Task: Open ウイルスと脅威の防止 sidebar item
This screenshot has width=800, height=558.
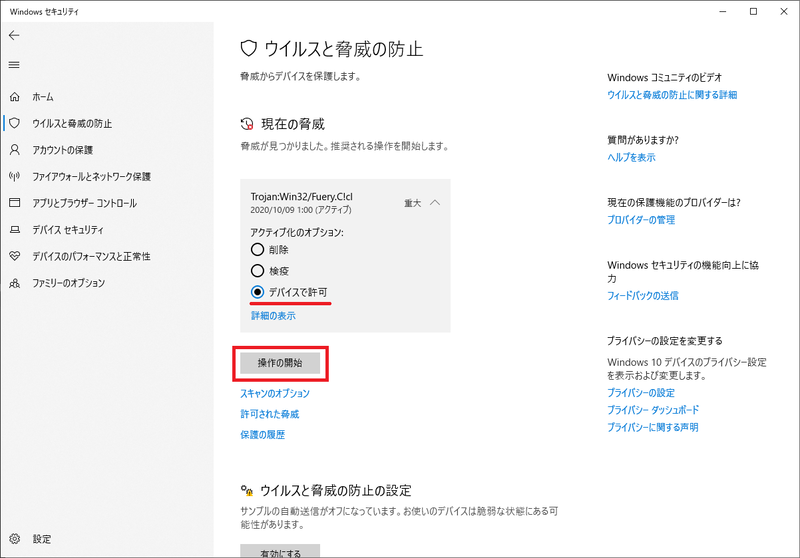Action: [x=108, y=123]
